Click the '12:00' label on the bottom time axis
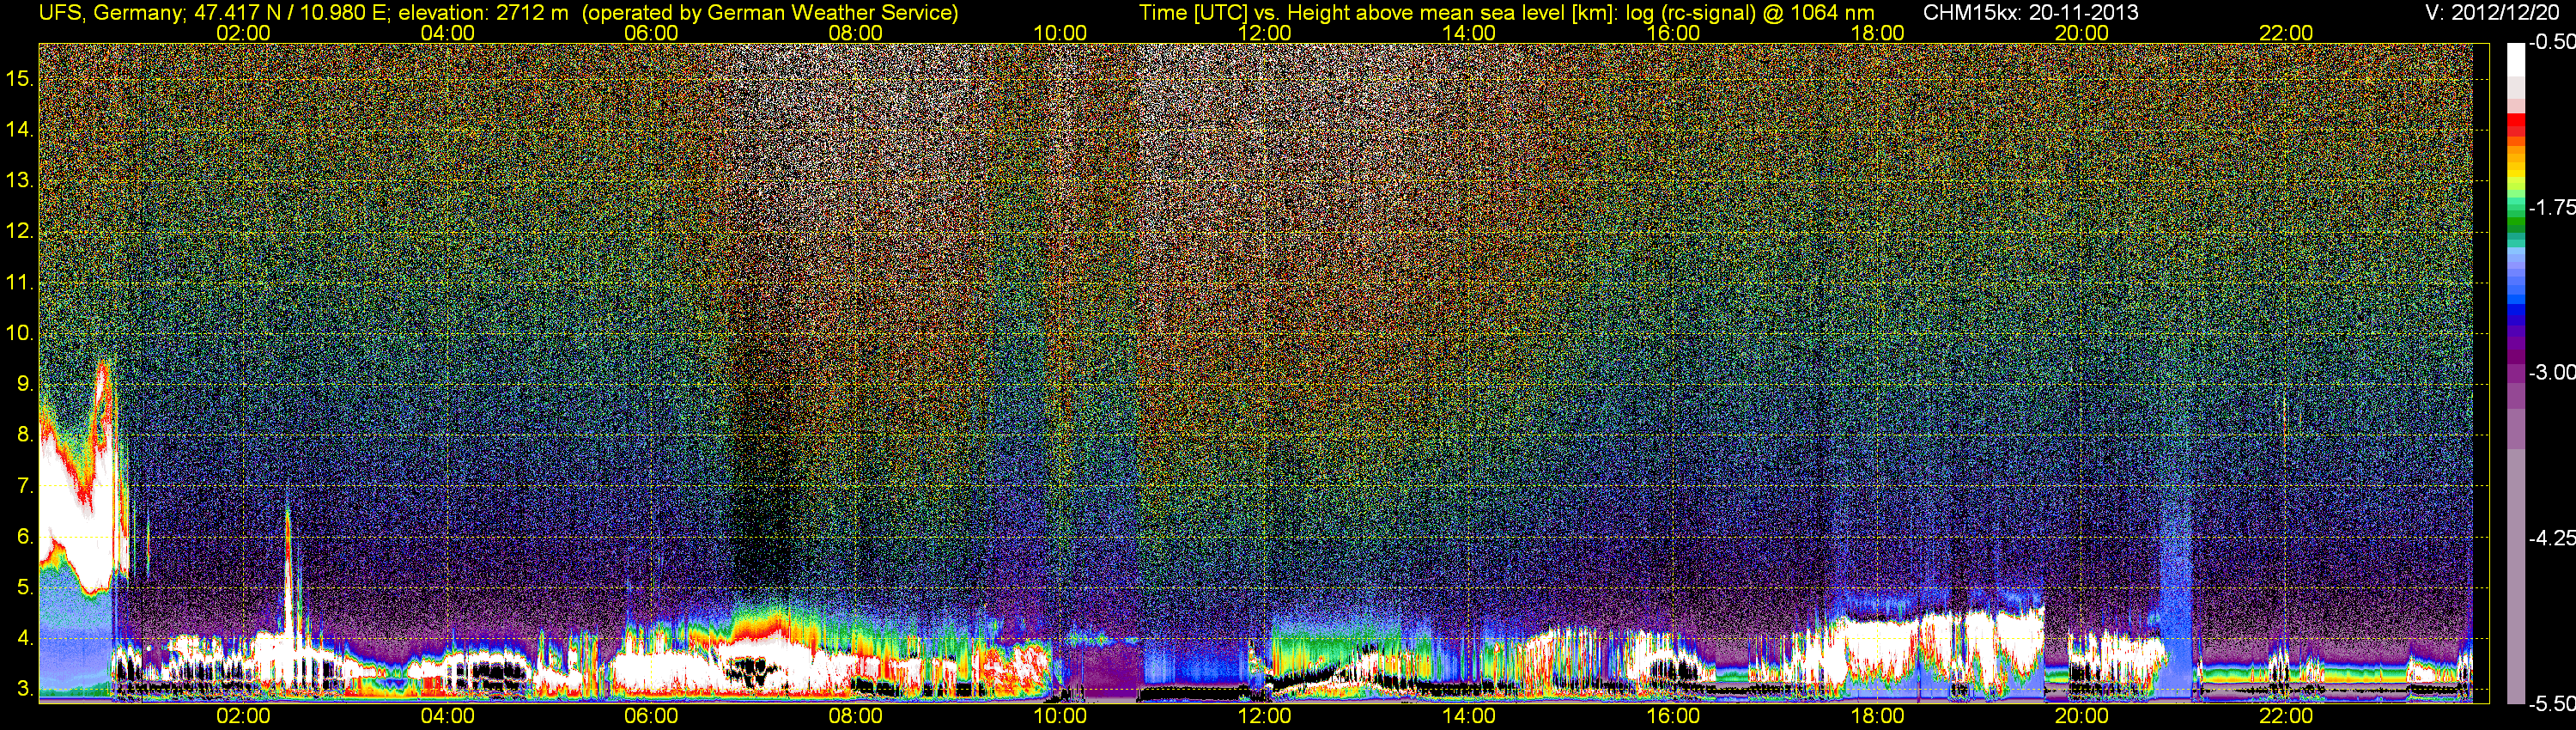Viewport: 2576px width, 730px height. 1264,716
